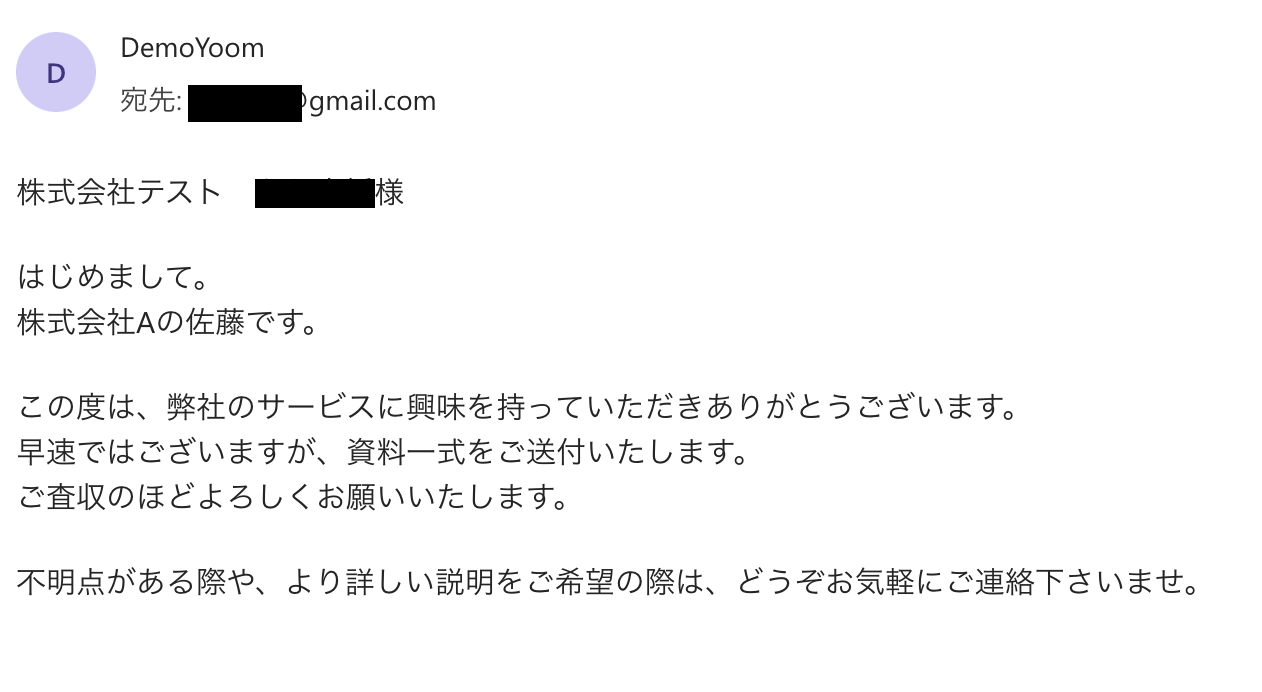This screenshot has height=692, width=1262.
Task: Click 早速ではございますが at line start
Action: click(x=165, y=453)
